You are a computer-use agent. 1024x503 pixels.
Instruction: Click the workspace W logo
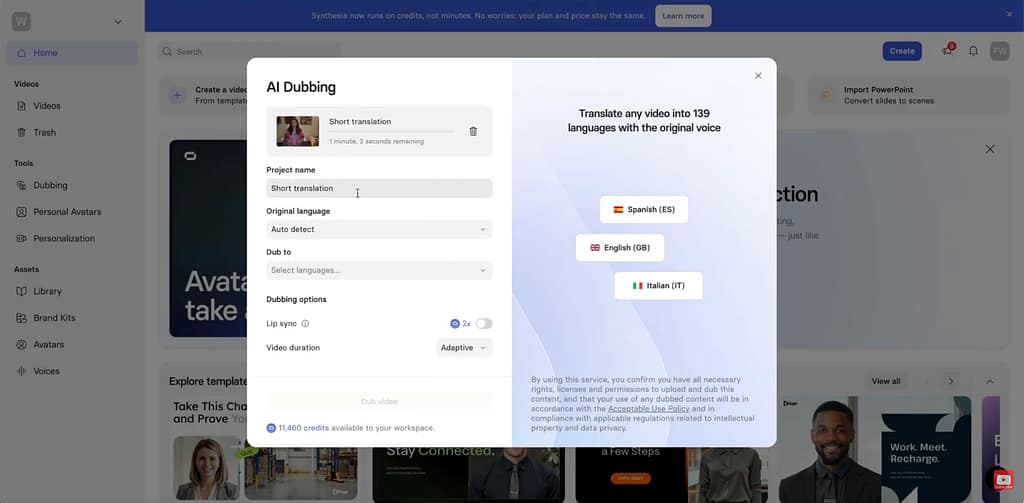pyautogui.click(x=22, y=22)
